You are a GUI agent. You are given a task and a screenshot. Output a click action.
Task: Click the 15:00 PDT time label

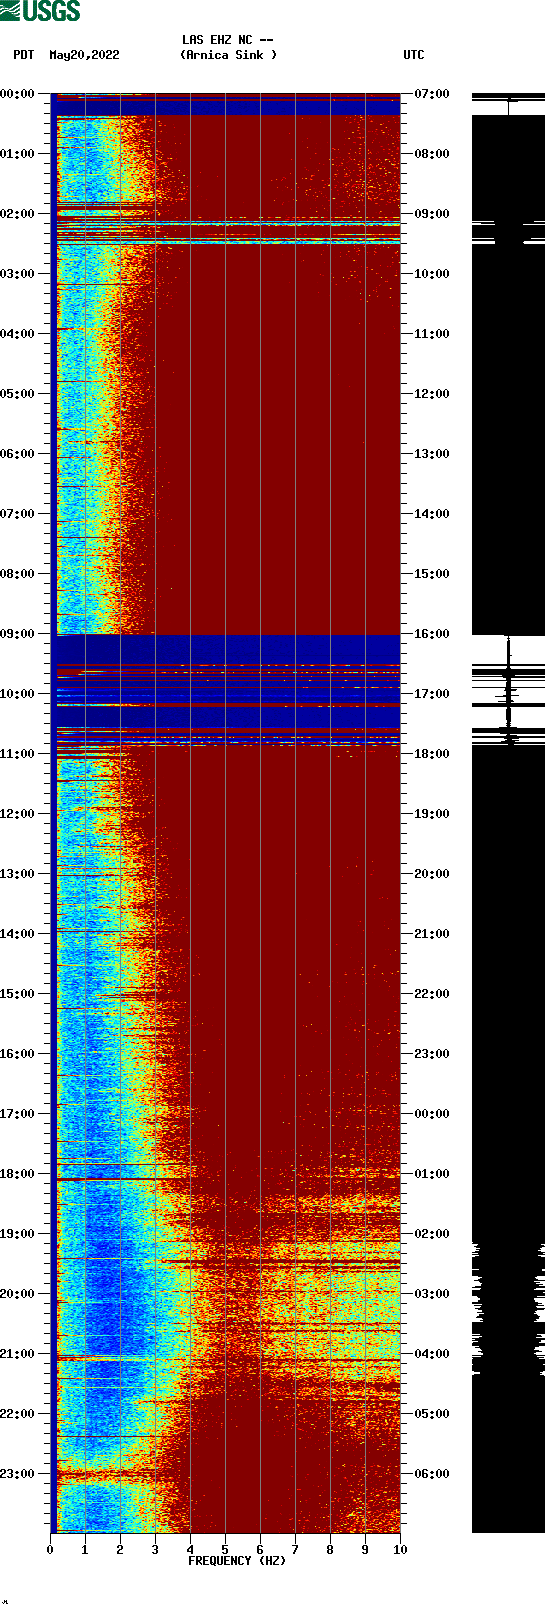[17, 994]
